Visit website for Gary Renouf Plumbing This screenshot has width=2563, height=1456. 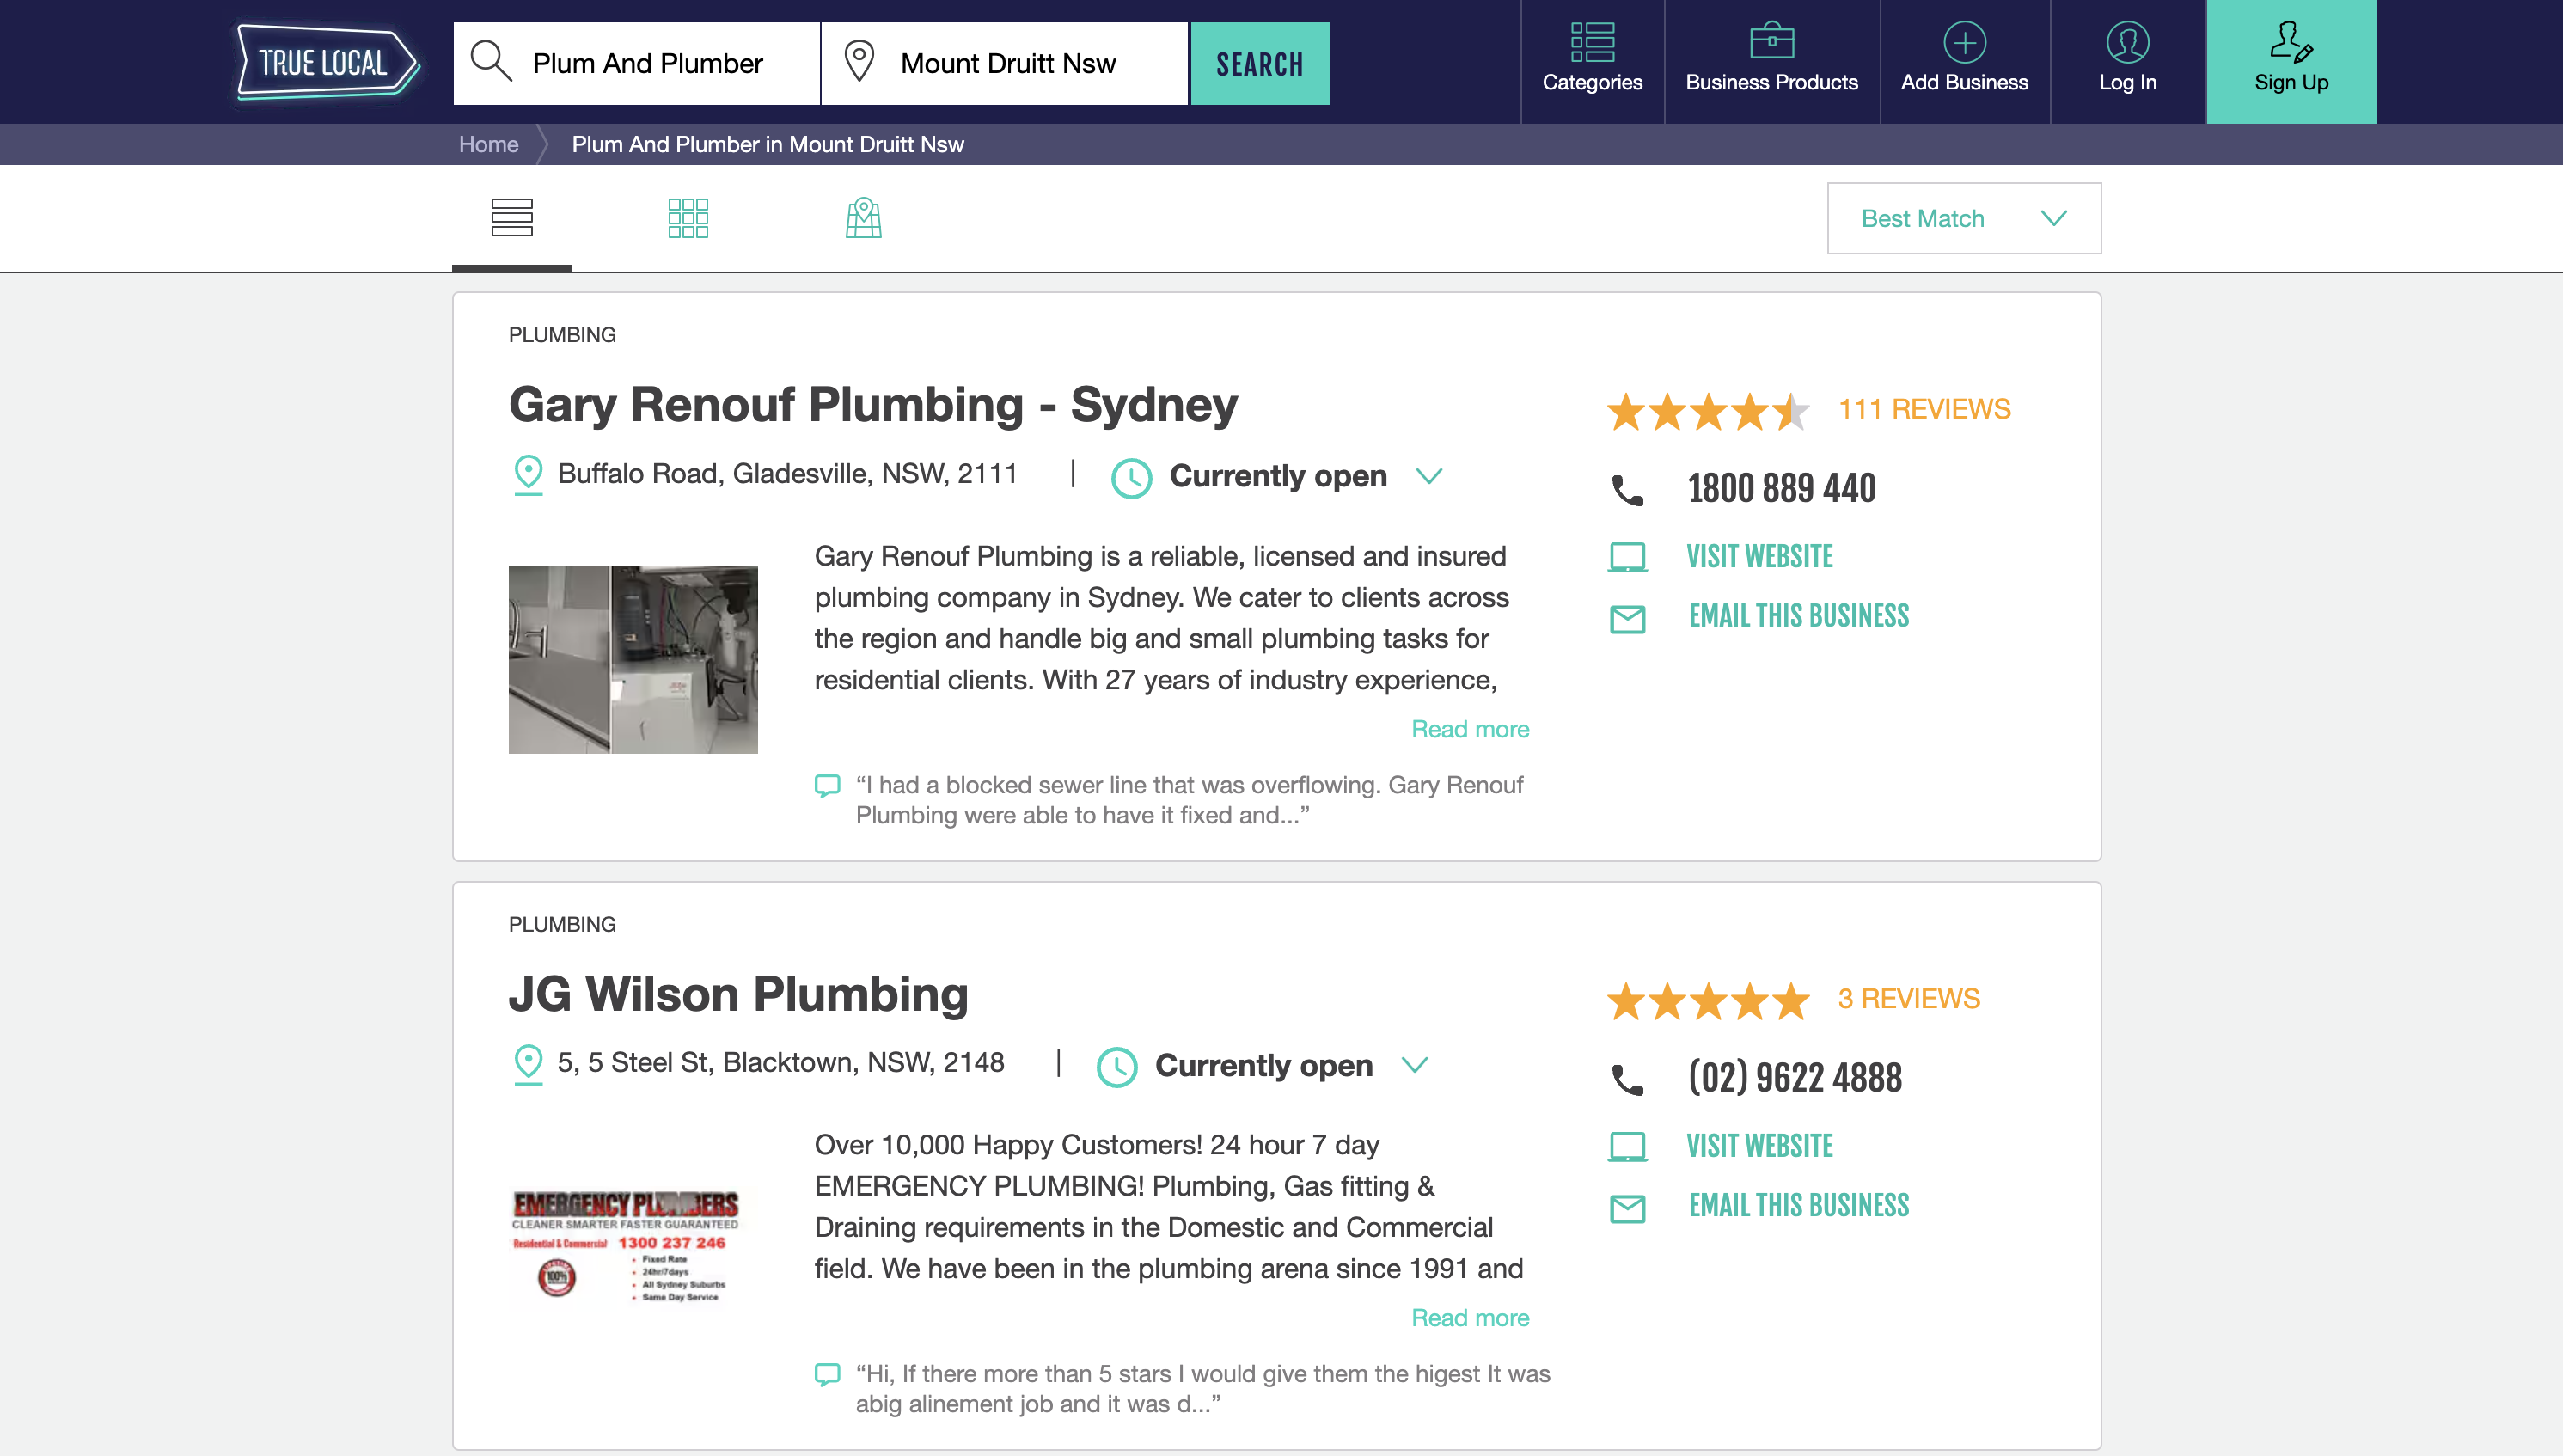[x=1759, y=556]
